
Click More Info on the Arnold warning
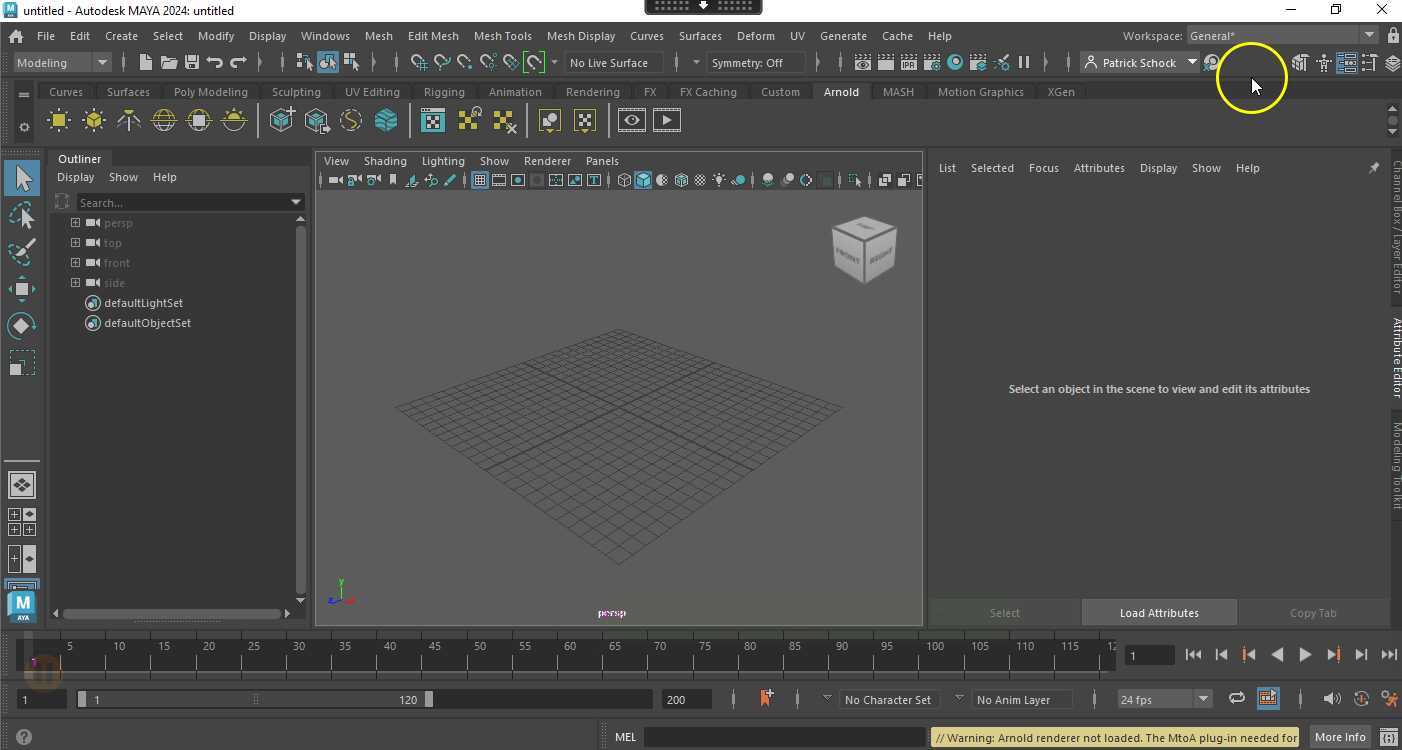1339,737
